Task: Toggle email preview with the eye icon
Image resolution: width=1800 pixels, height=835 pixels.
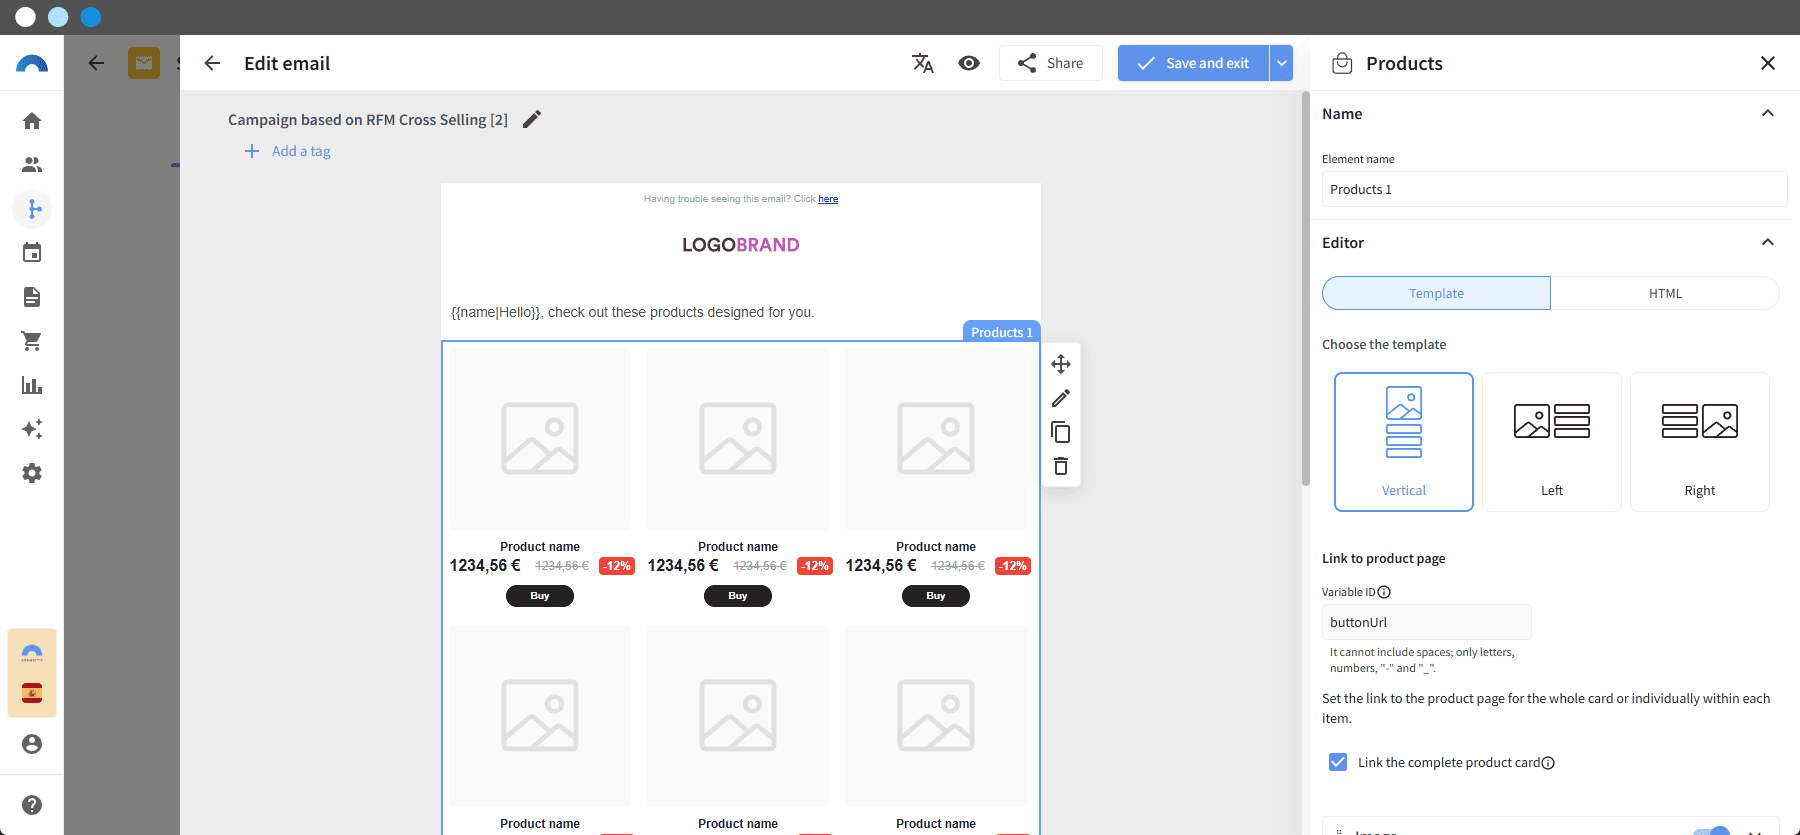Action: [969, 63]
